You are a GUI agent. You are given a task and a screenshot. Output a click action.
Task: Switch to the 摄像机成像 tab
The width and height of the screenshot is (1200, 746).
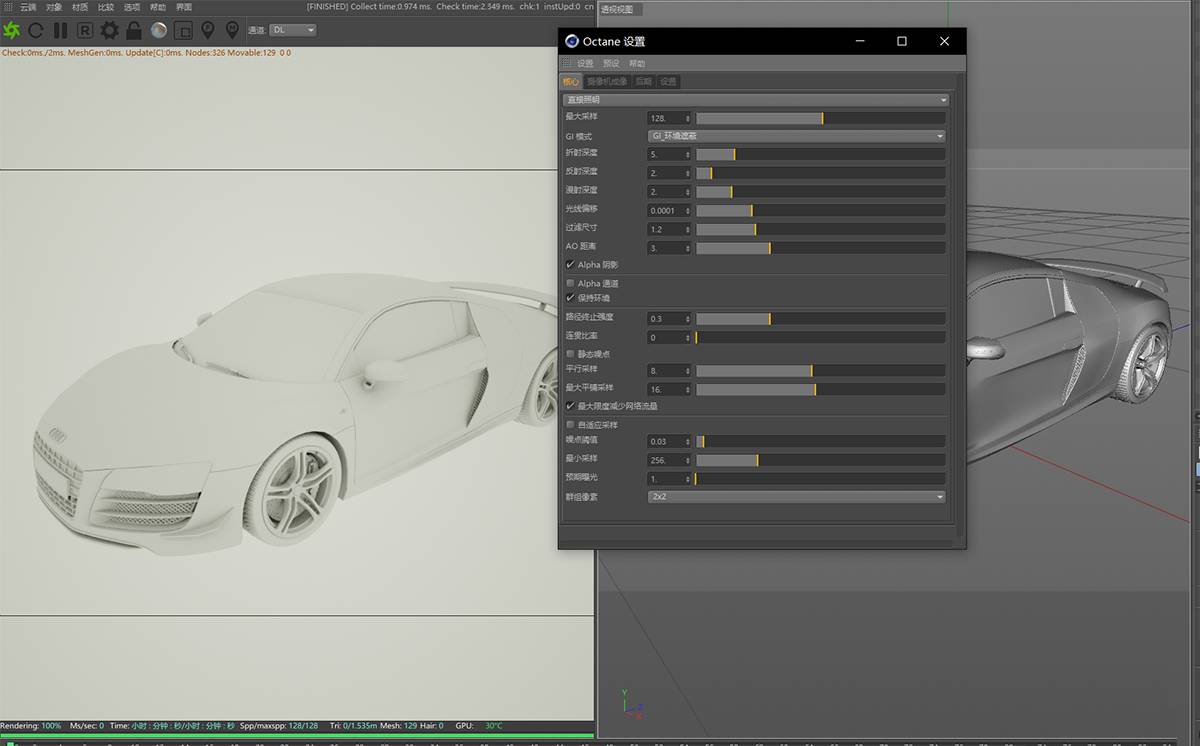pos(607,82)
